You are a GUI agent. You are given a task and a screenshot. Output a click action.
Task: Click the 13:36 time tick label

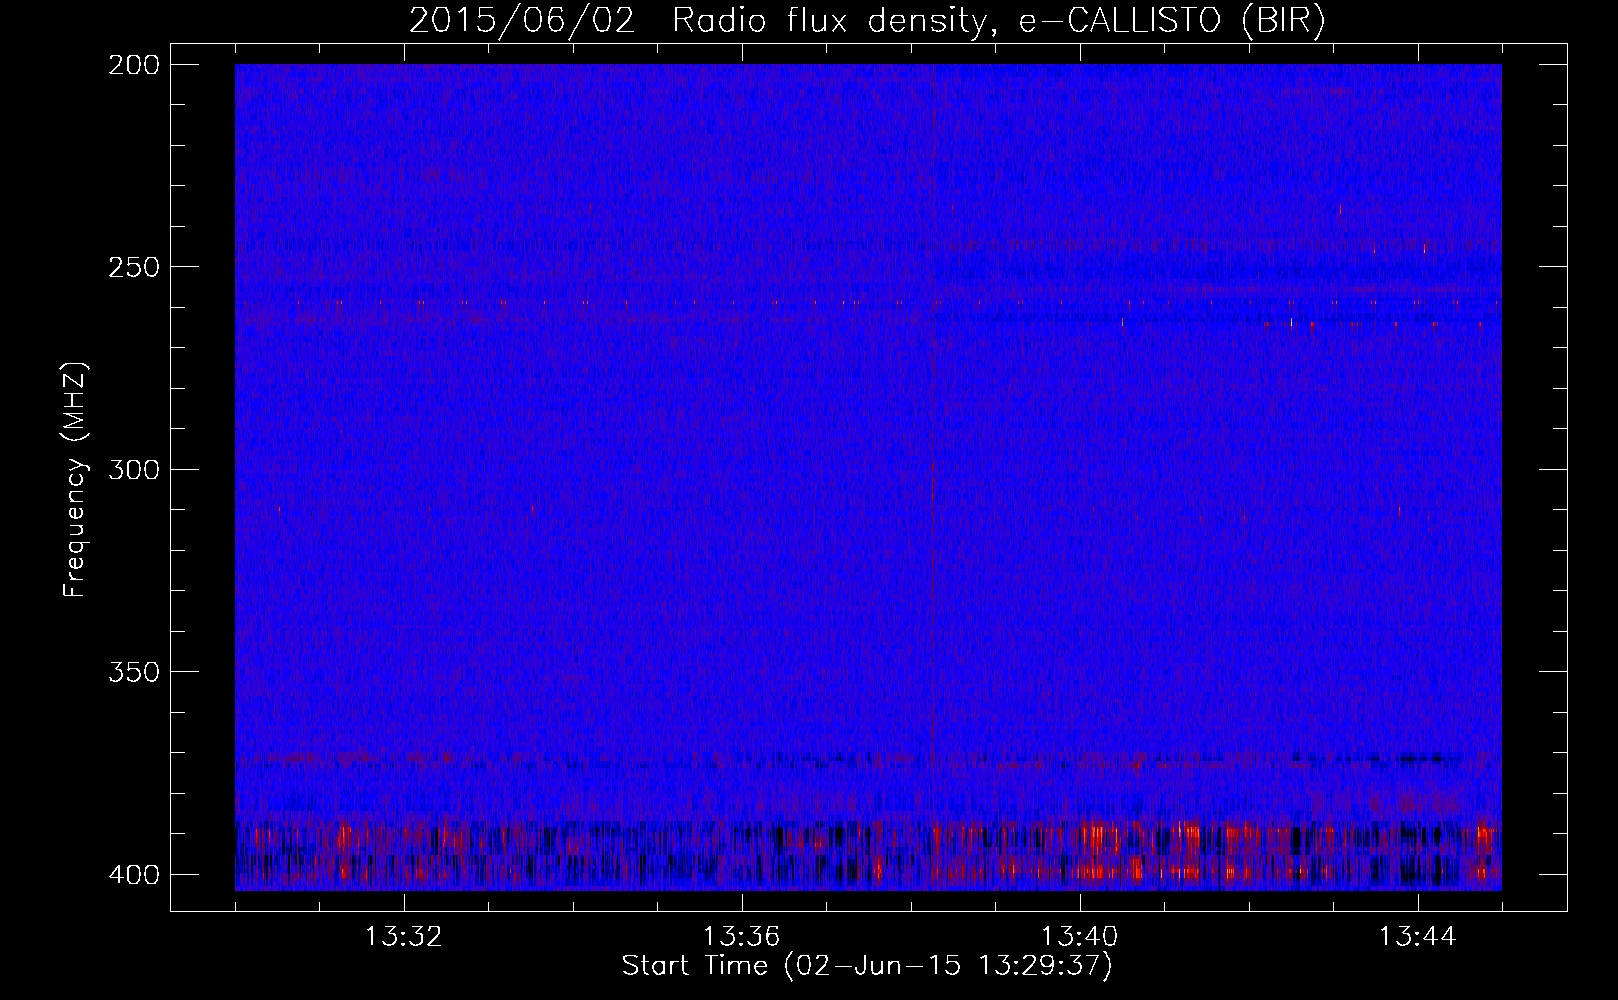pos(742,937)
